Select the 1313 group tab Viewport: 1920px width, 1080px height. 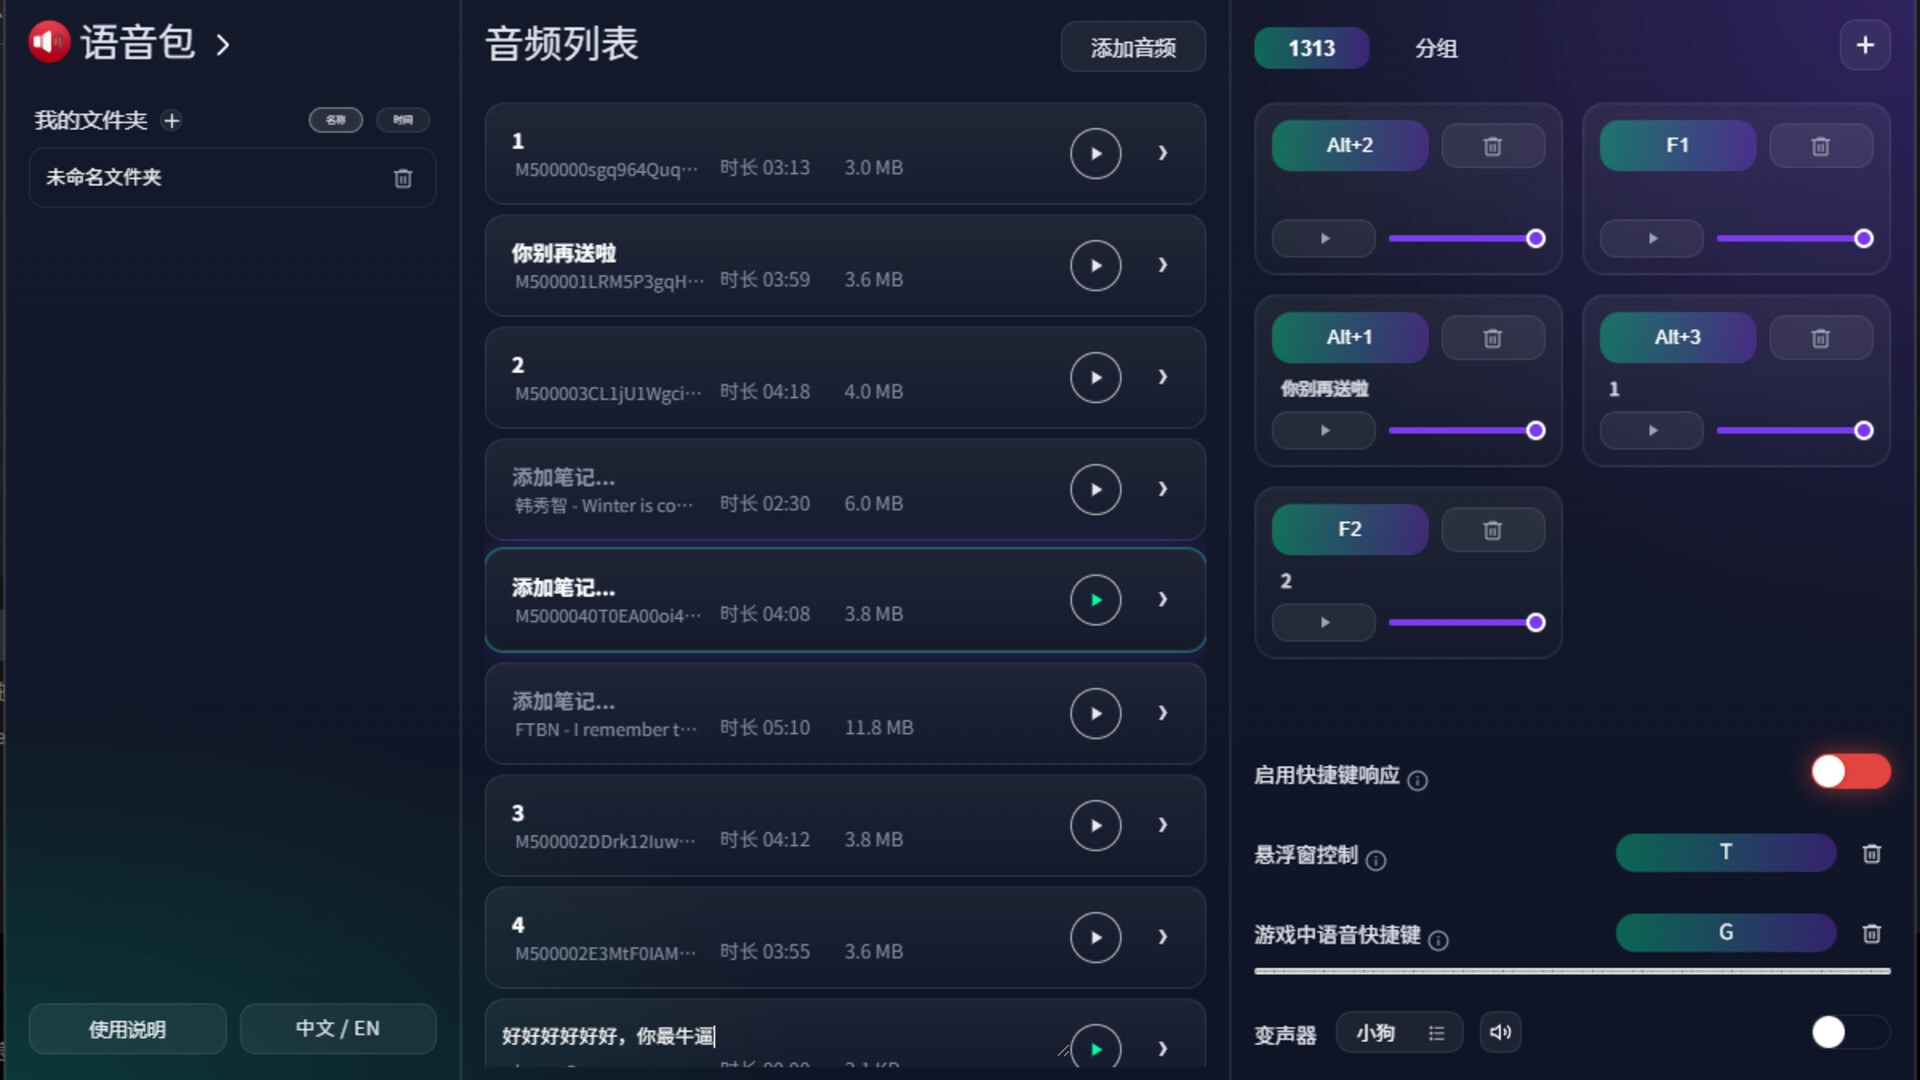coord(1311,48)
